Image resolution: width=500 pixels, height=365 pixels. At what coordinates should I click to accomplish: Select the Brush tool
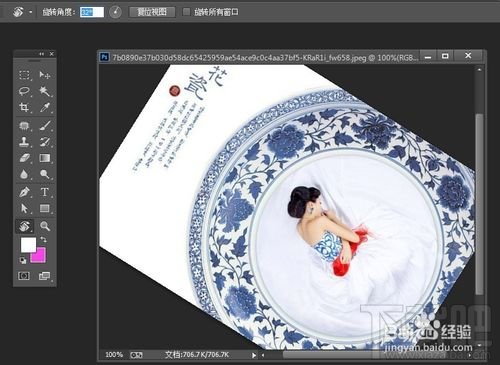(x=44, y=126)
